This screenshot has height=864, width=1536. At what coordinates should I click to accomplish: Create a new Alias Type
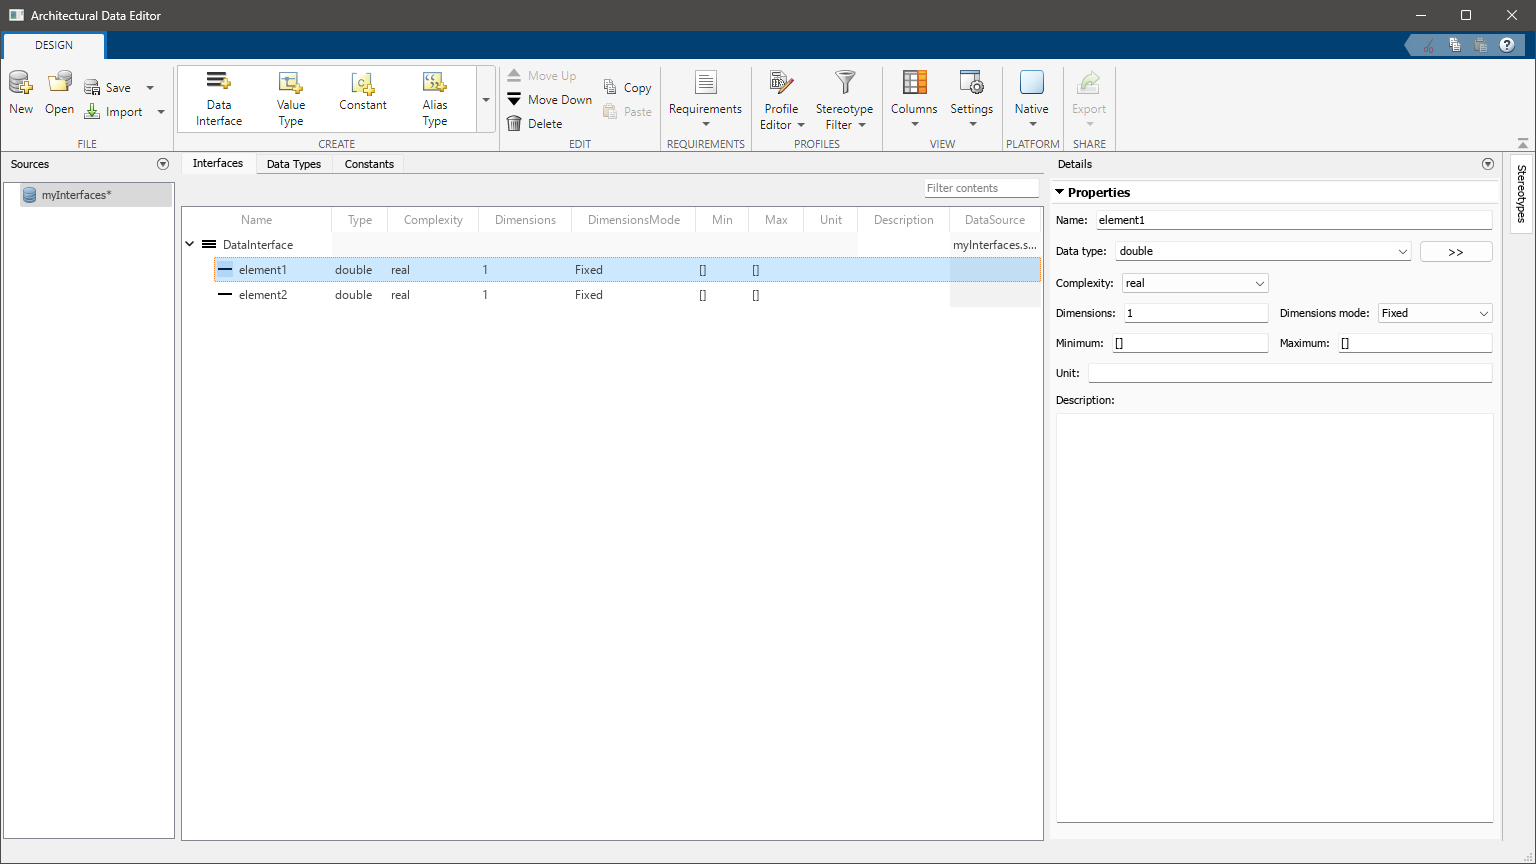pyautogui.click(x=434, y=99)
